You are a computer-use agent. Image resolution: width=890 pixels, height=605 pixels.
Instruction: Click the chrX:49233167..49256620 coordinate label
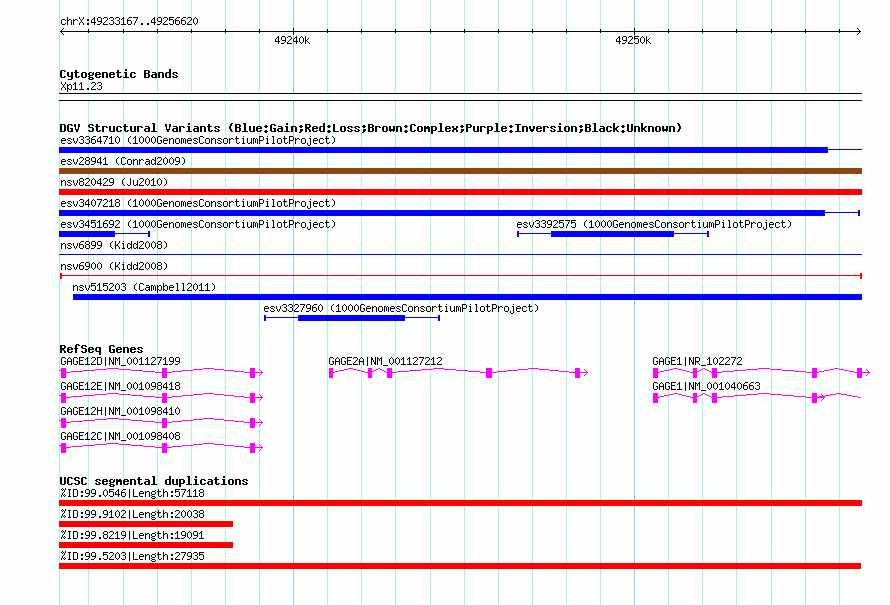pos(129,22)
